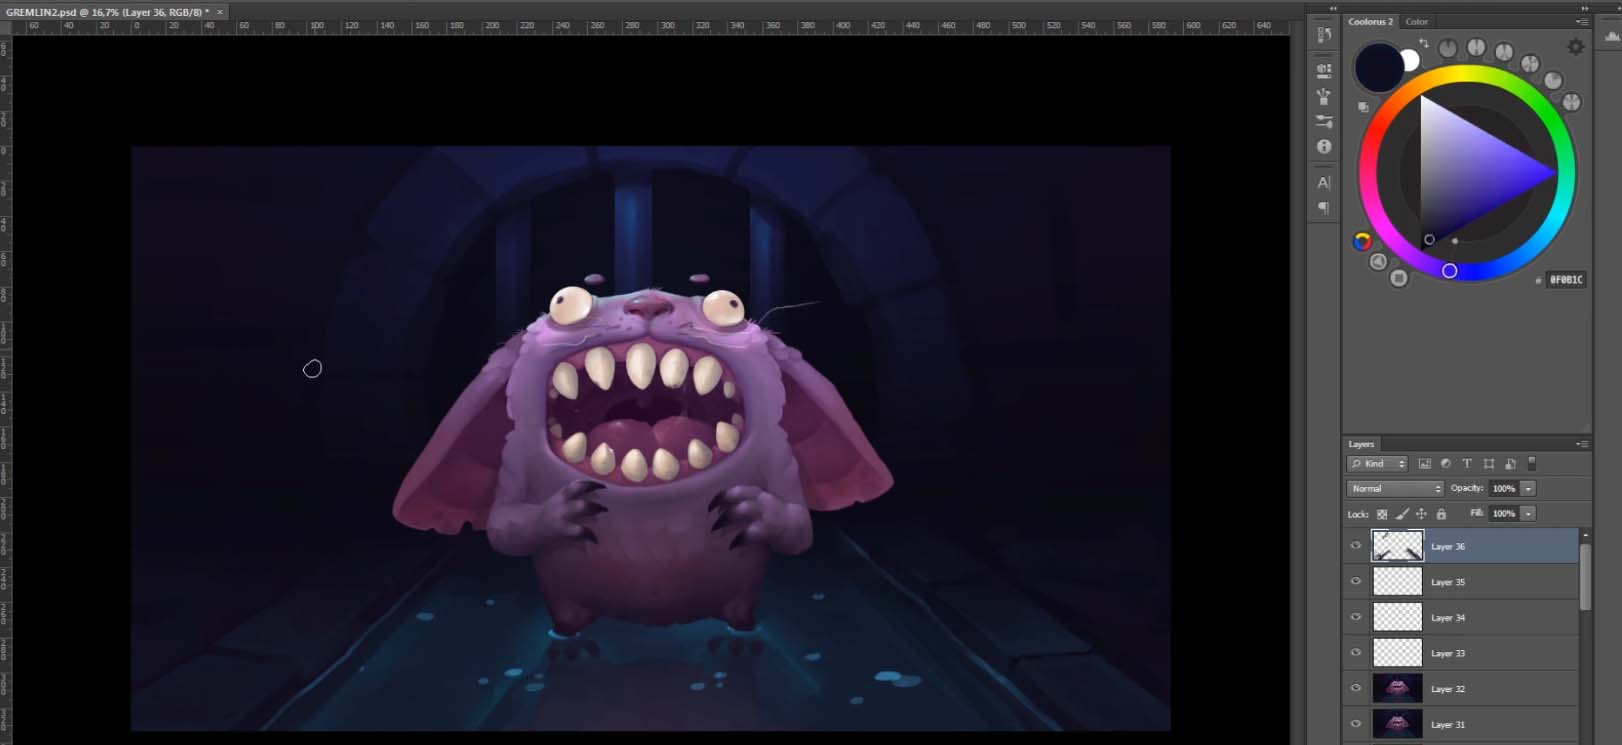Click the multicolor wheel mode icon in Coolorus
Screen dimensions: 1622x745
coord(1362,241)
